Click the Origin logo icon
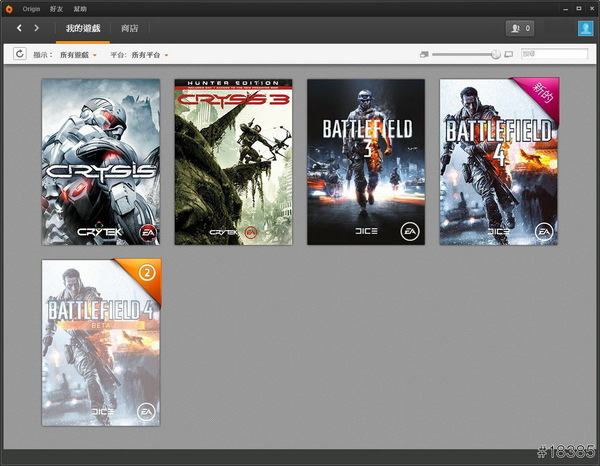 8,8
